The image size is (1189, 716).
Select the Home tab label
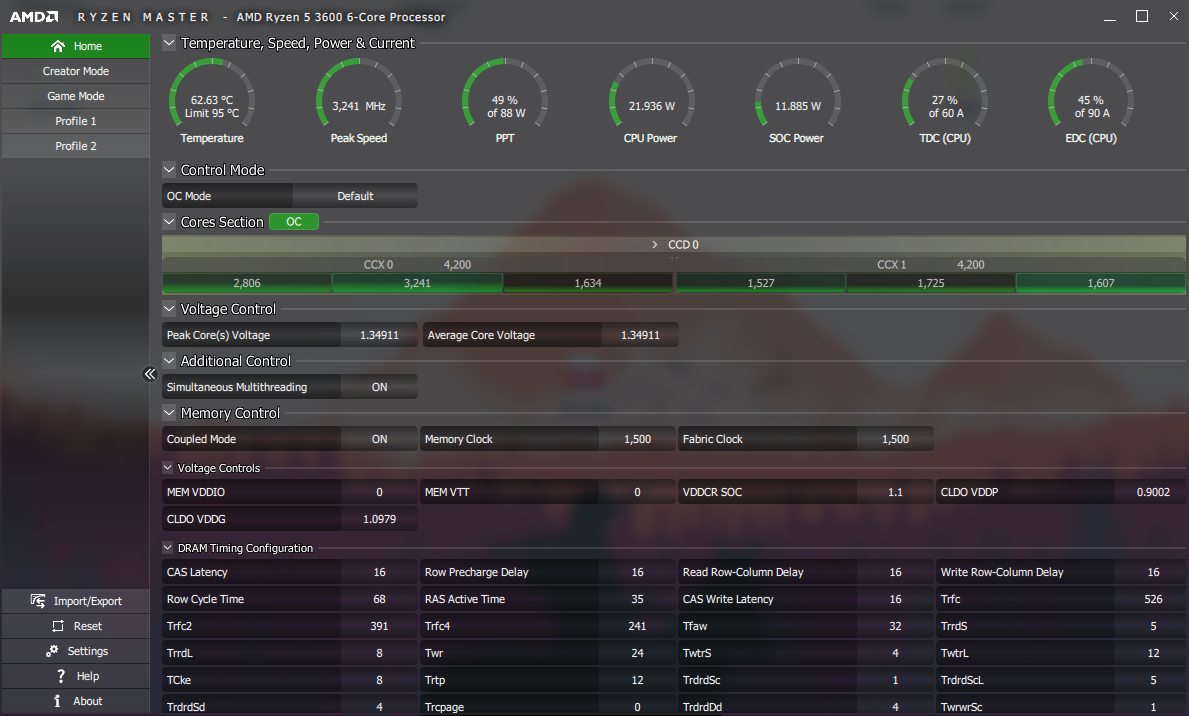[88, 46]
